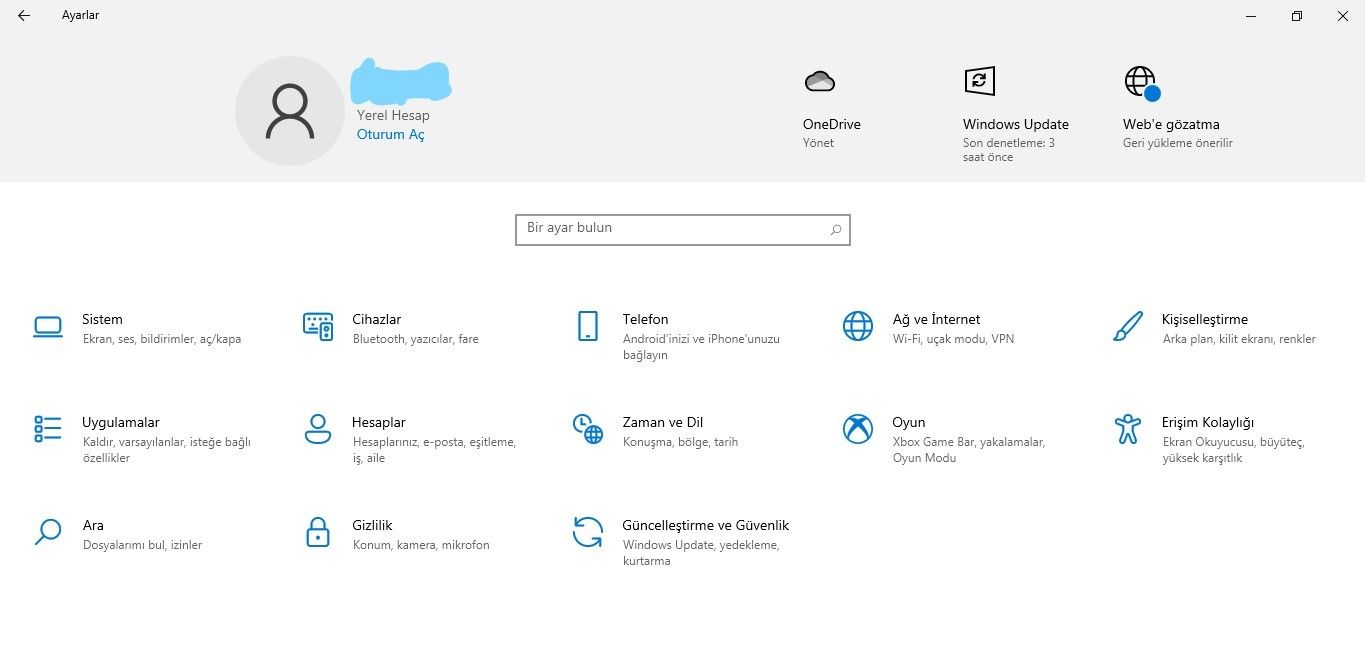Viewport: 1365px width, 661px height.
Task: Click the 'Bir ayar bulun' search field
Action: click(x=683, y=229)
